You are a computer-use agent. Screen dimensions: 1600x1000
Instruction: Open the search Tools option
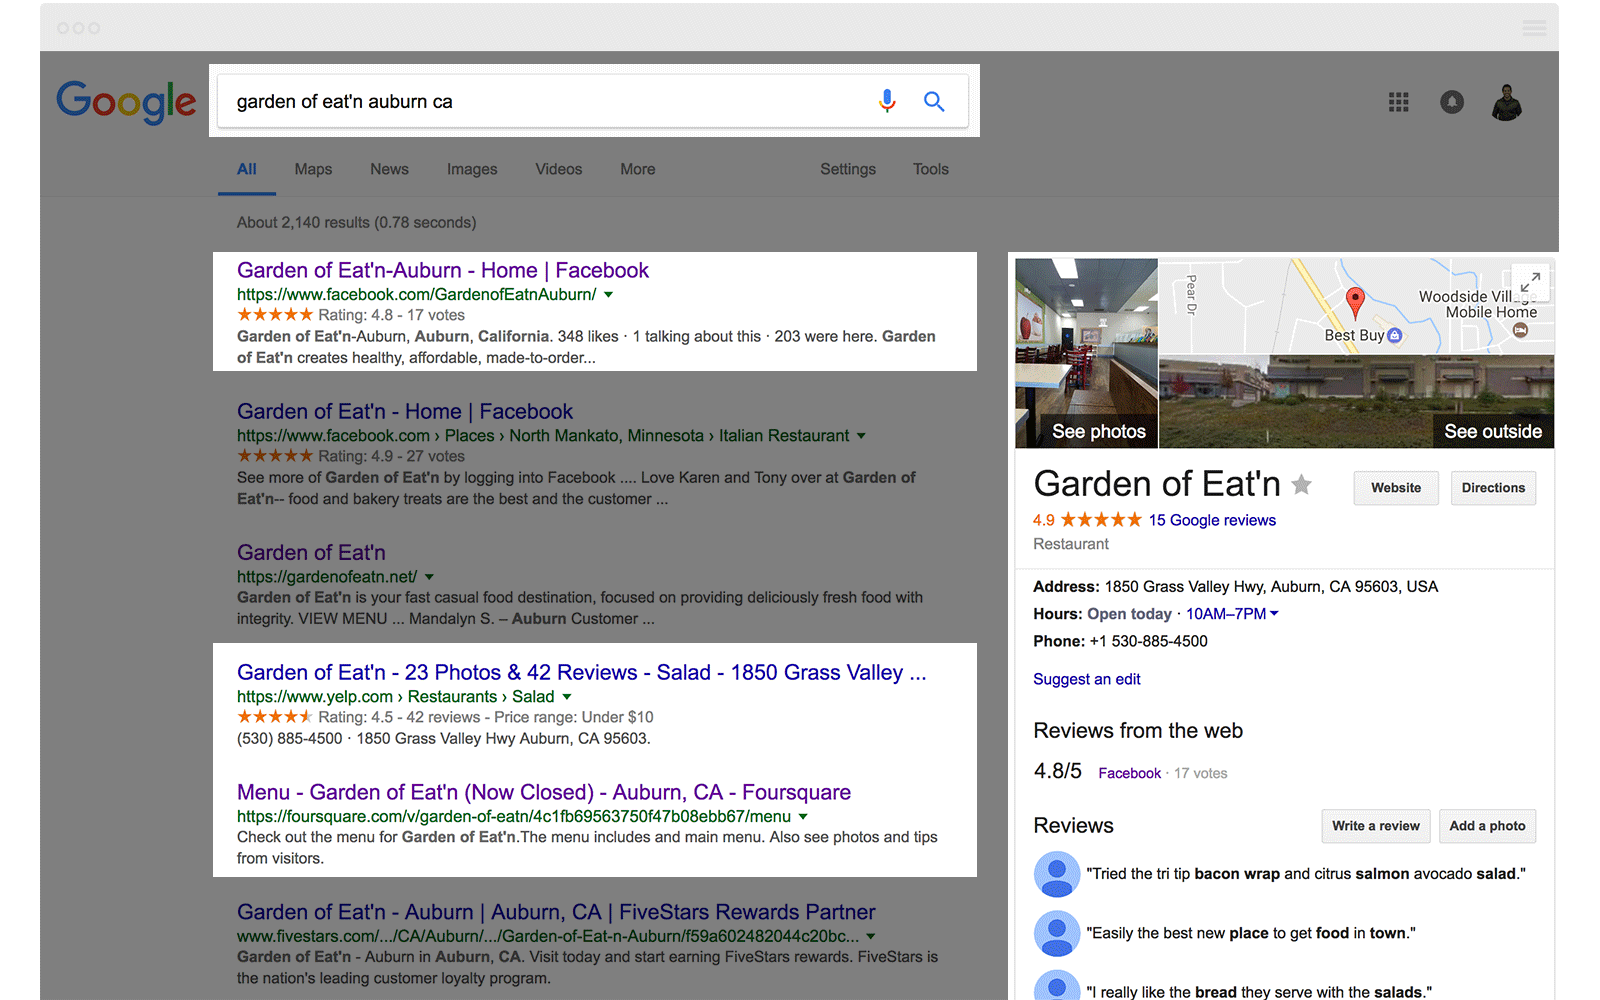point(931,169)
